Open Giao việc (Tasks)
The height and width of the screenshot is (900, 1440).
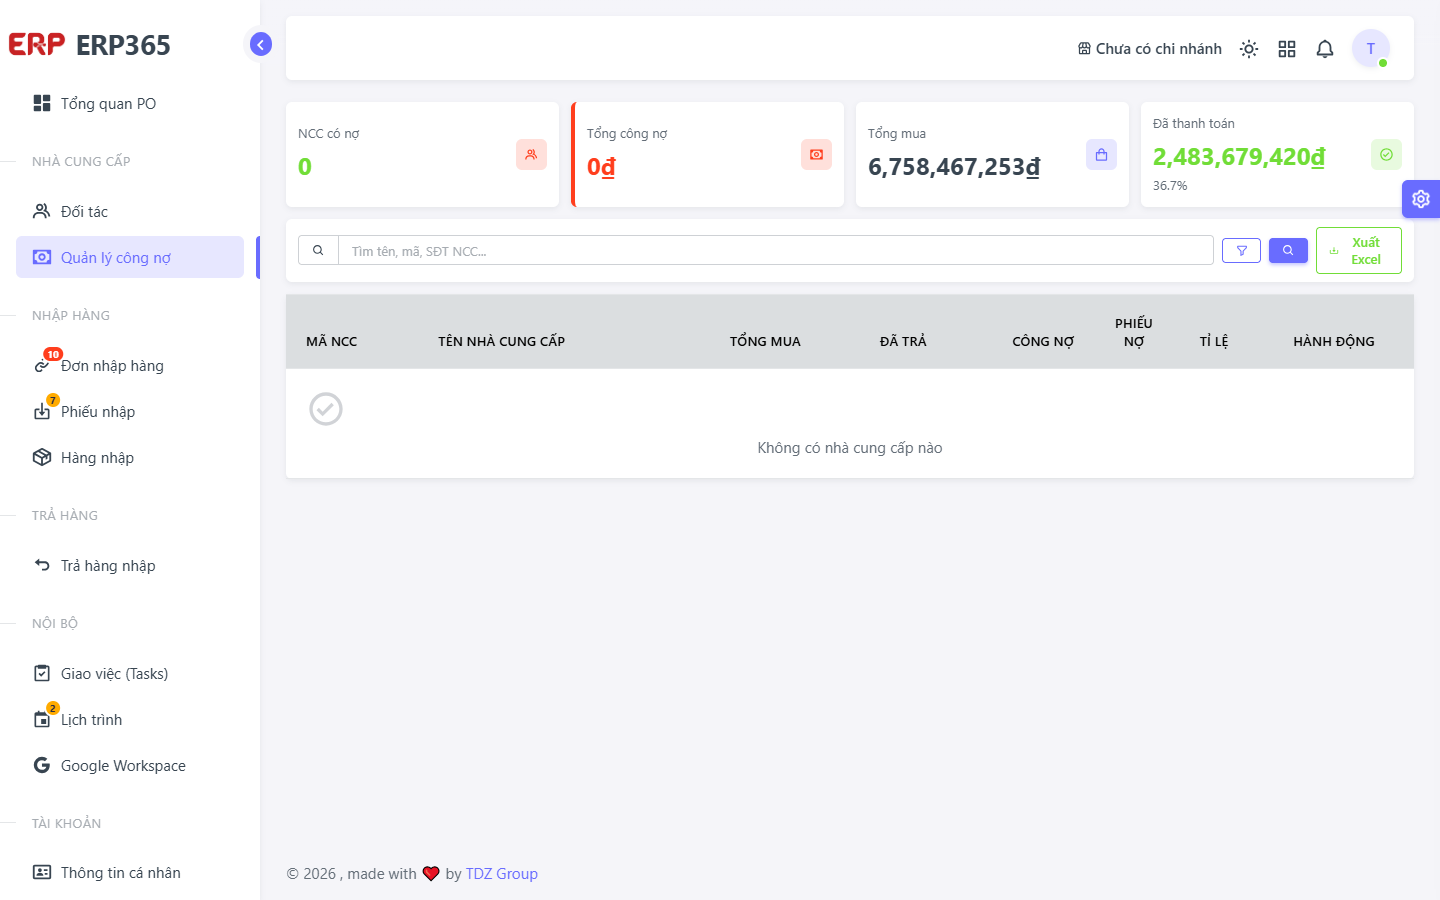[130, 673]
